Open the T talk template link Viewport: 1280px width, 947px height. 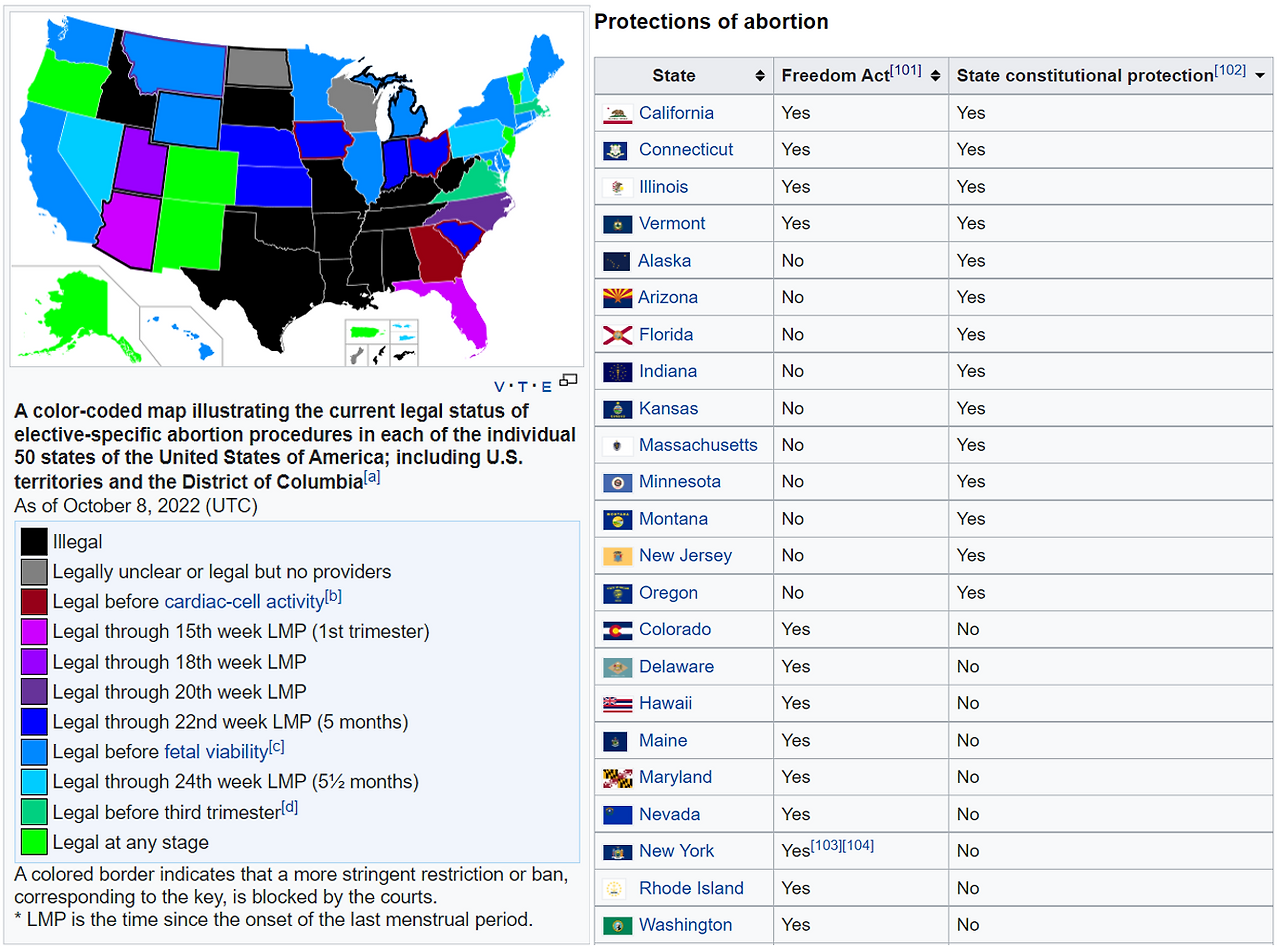pyautogui.click(x=523, y=387)
